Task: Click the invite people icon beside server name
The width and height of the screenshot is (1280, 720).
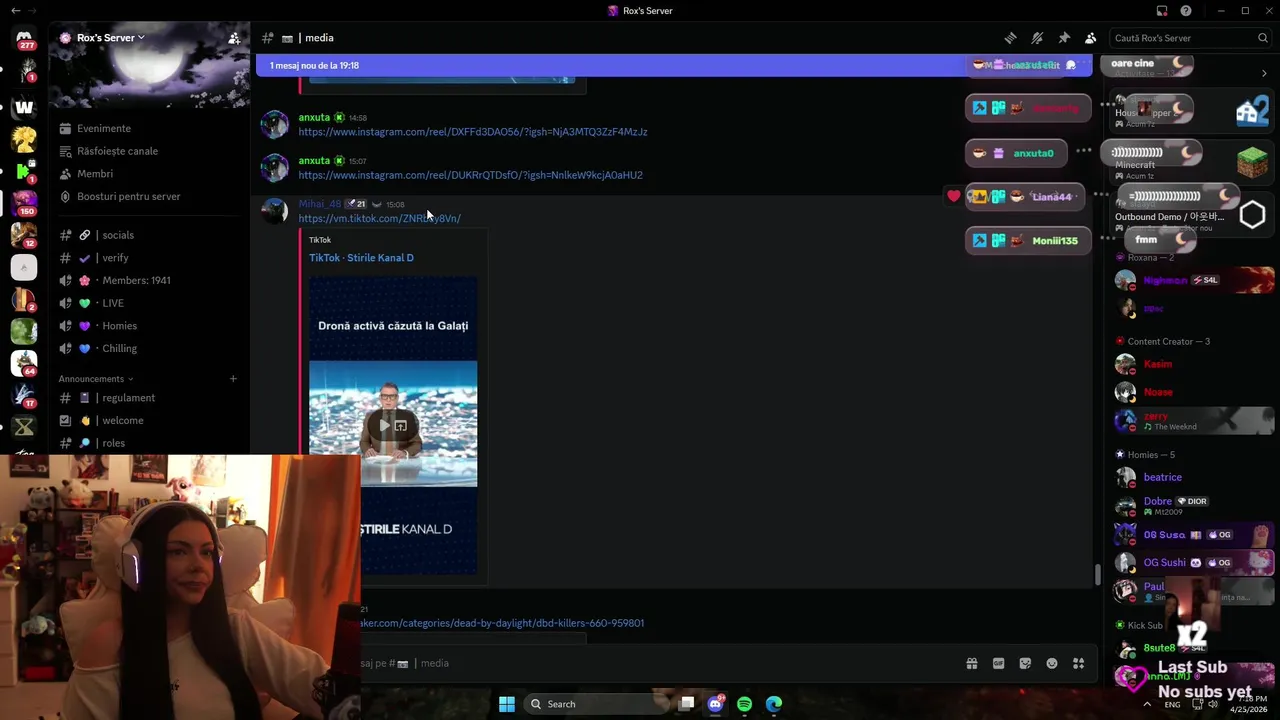Action: (x=234, y=38)
